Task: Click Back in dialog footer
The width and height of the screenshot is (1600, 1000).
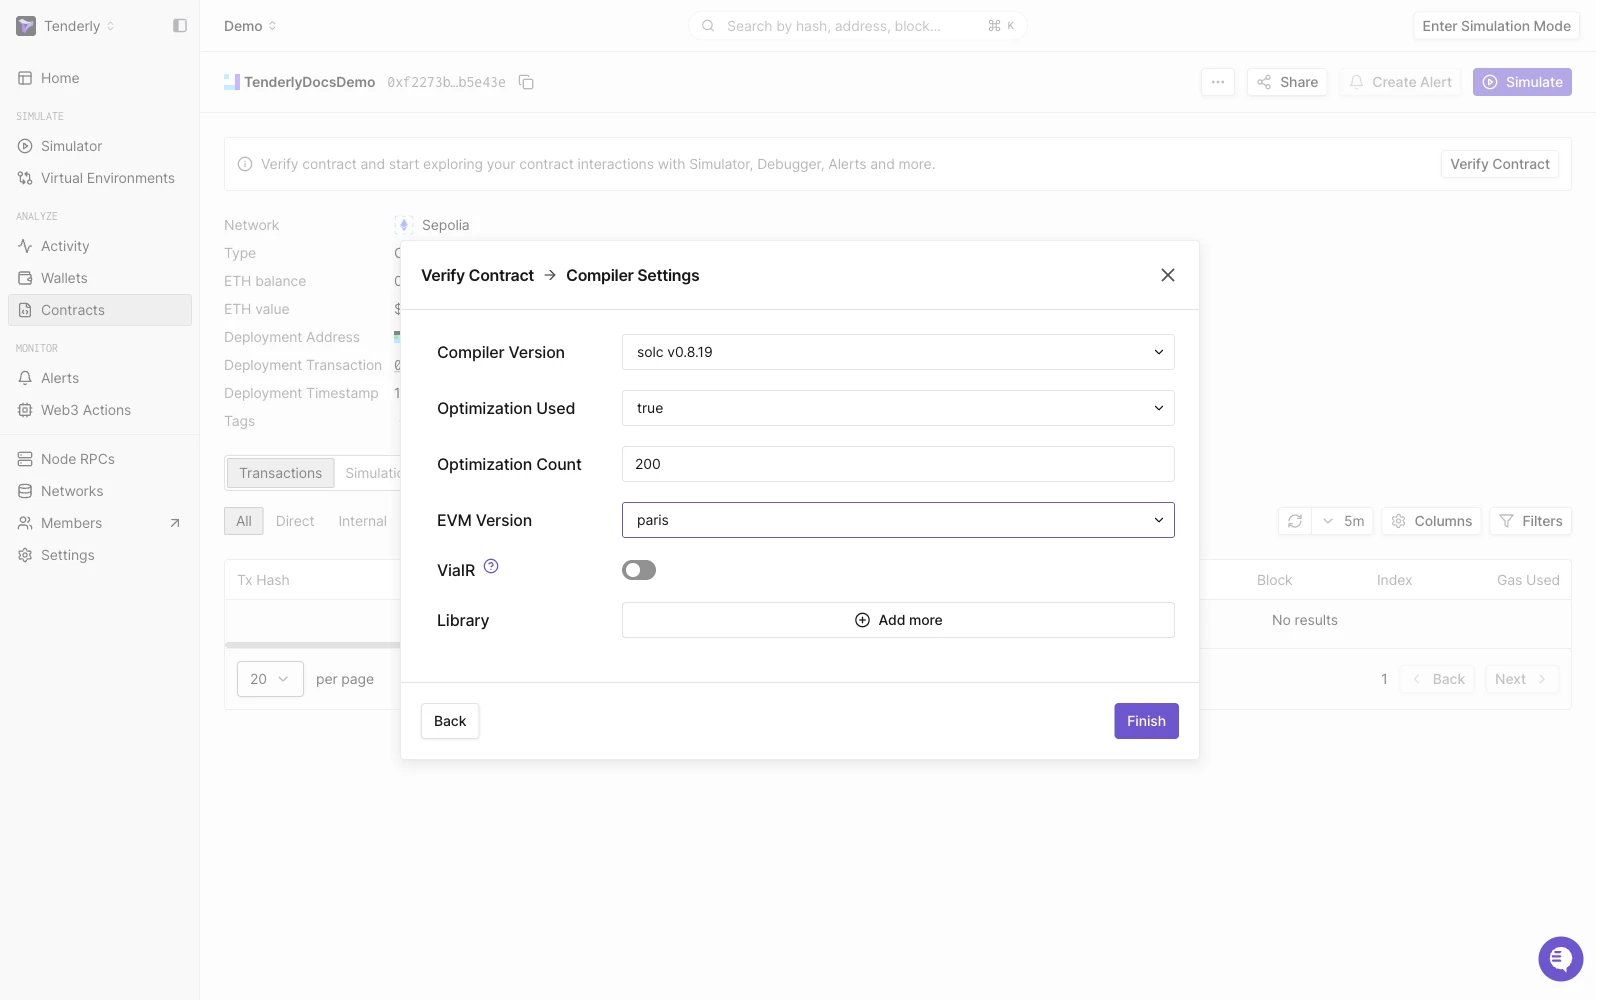Action: [450, 721]
